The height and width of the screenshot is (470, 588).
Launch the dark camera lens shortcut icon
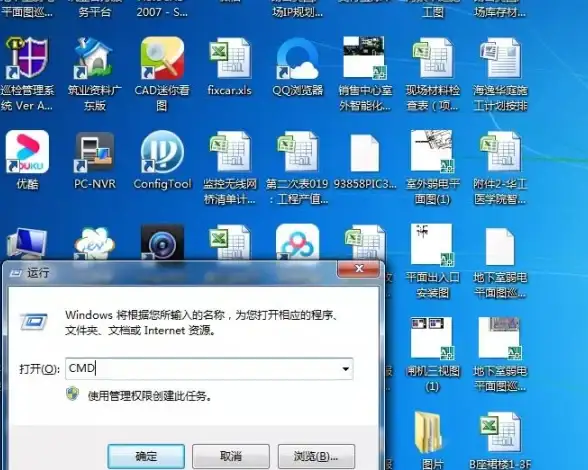click(x=162, y=242)
